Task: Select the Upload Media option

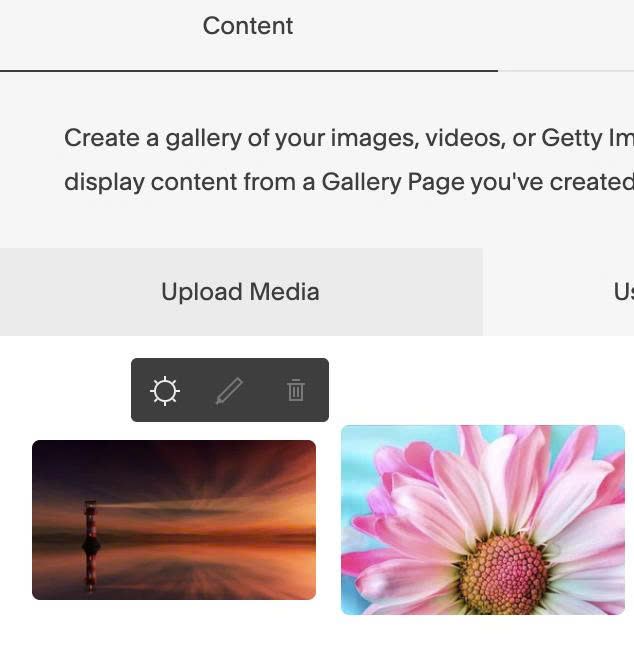Action: (241, 292)
